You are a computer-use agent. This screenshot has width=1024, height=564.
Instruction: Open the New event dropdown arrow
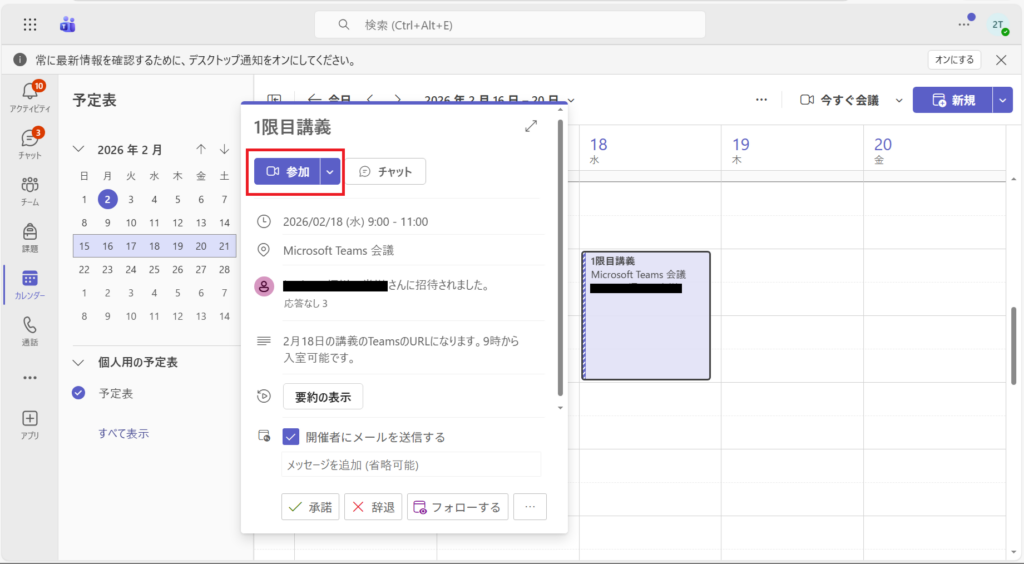click(x=1003, y=100)
